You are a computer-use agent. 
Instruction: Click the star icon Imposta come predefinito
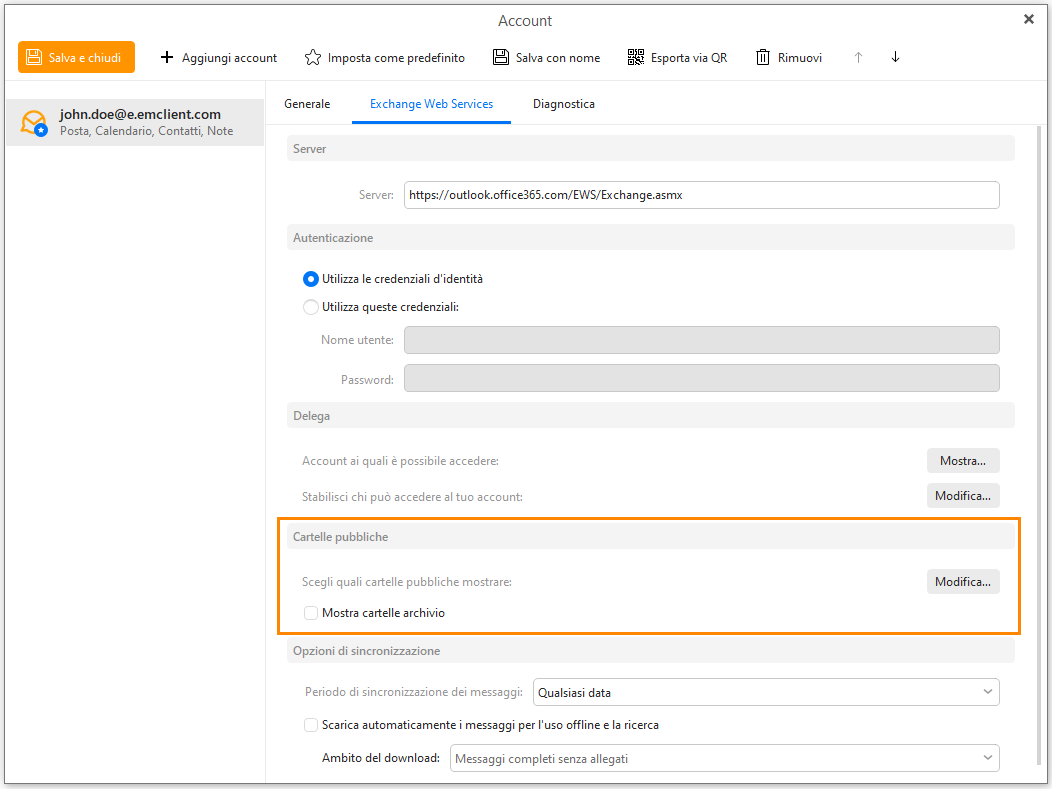point(313,57)
